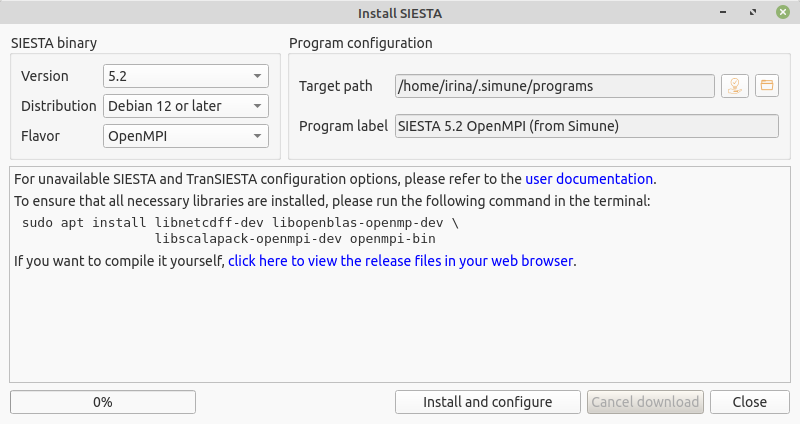Close window with green title bar X
Screen dimensions: 800x424
click(783, 12)
